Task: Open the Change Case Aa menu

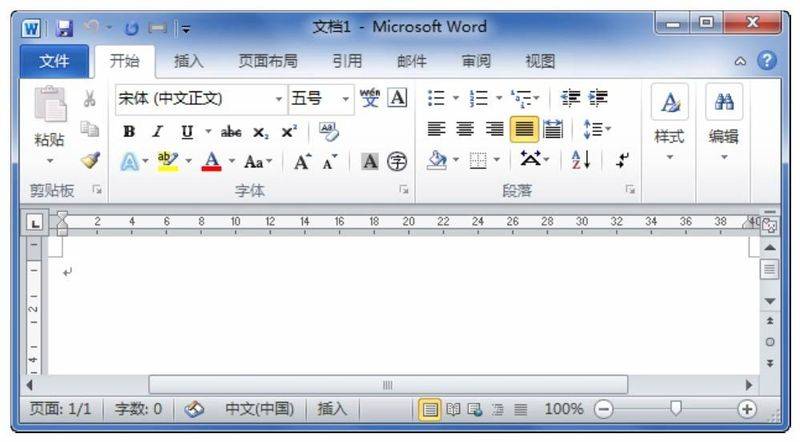Action: [x=258, y=162]
